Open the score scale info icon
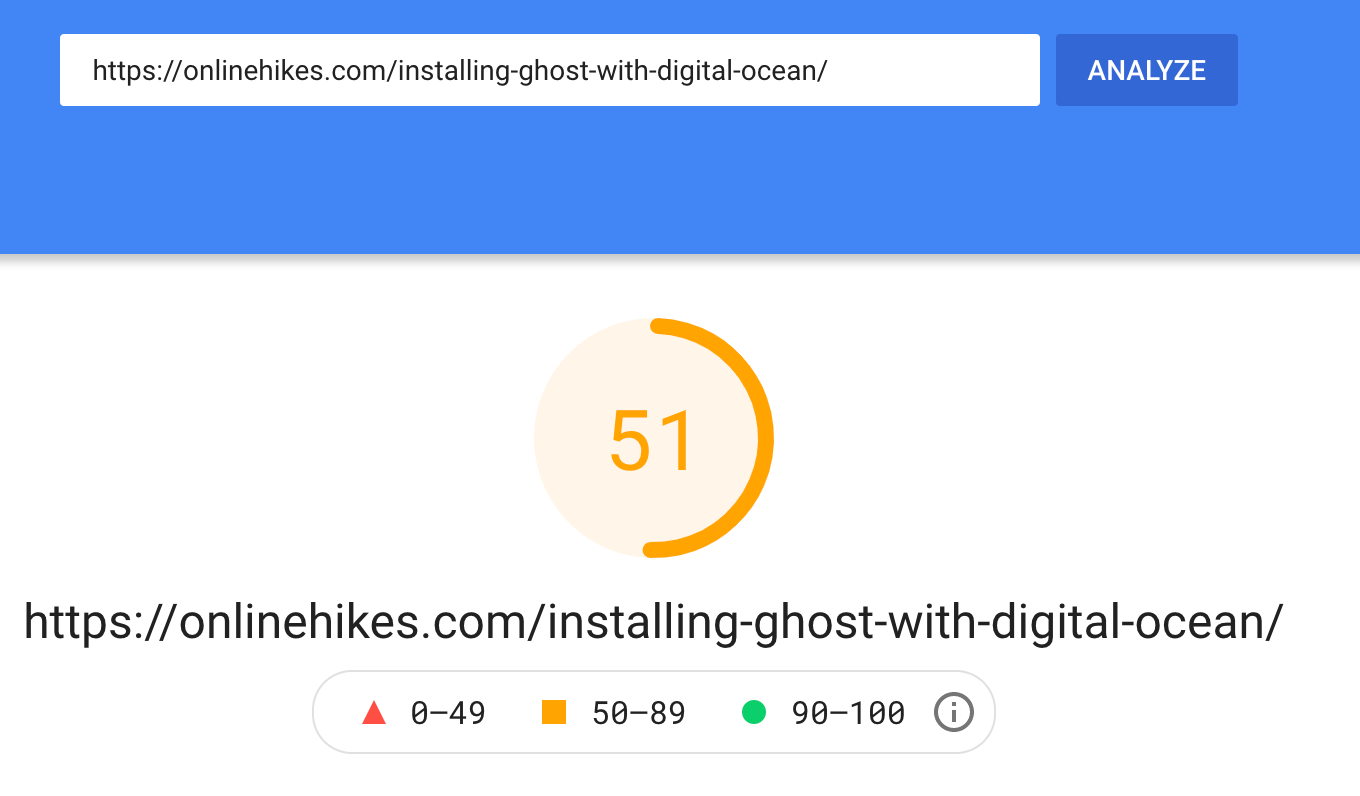This screenshot has height=796, width=1360. pos(953,713)
